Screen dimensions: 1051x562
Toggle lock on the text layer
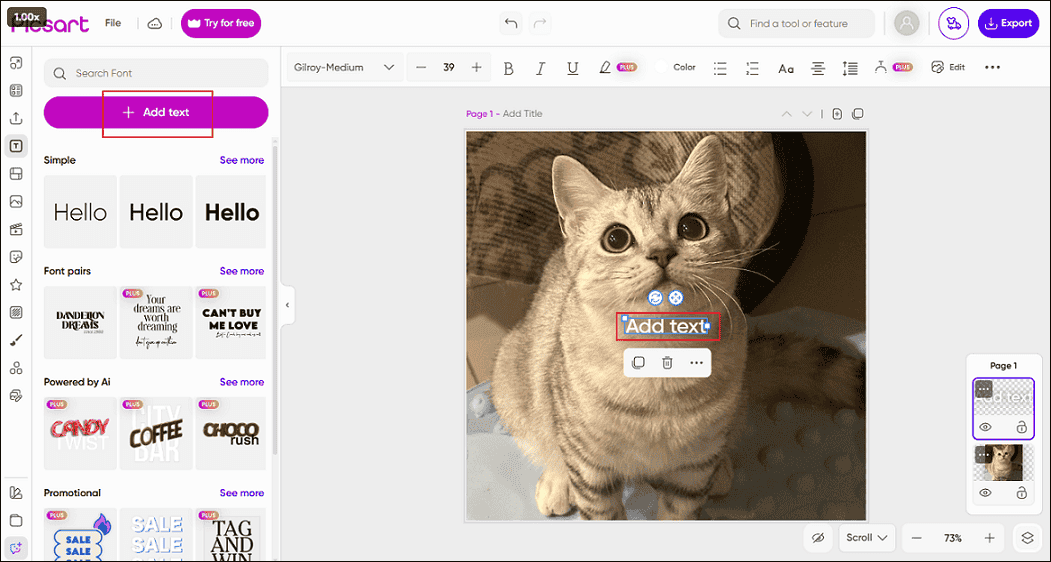click(x=1021, y=427)
